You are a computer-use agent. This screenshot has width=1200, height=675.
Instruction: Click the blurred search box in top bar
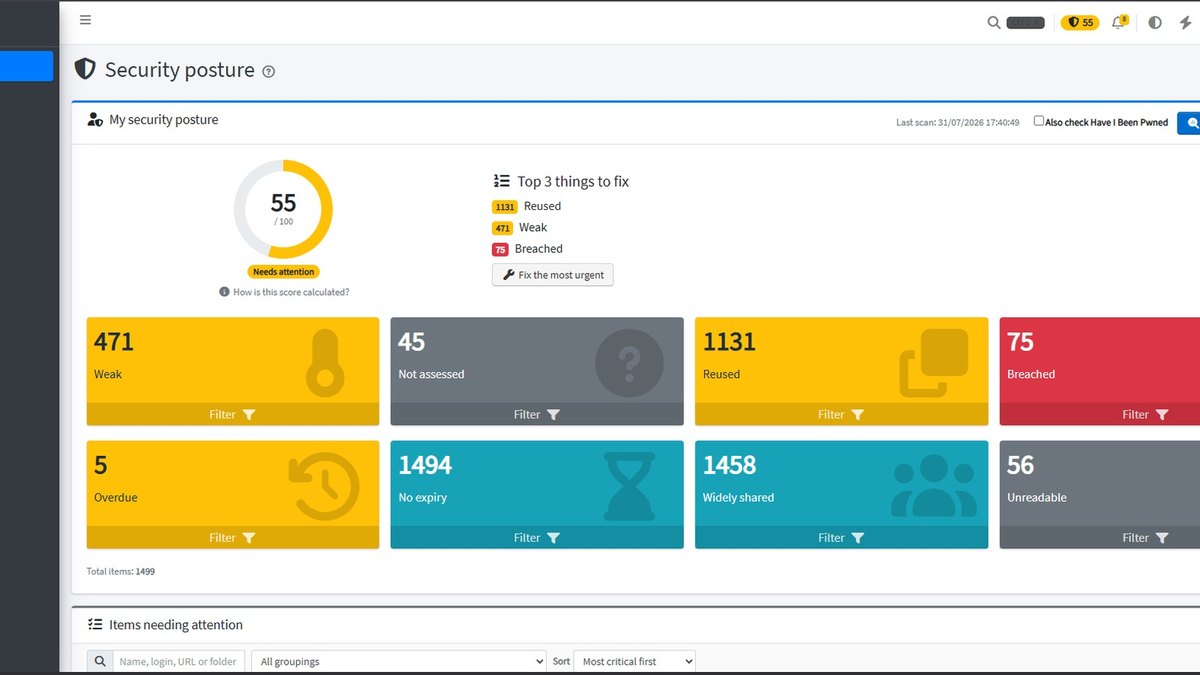point(1025,22)
